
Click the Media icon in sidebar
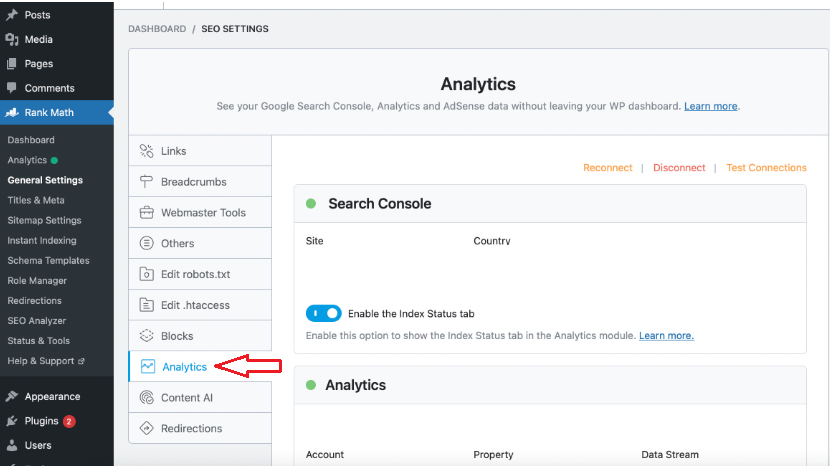12,39
